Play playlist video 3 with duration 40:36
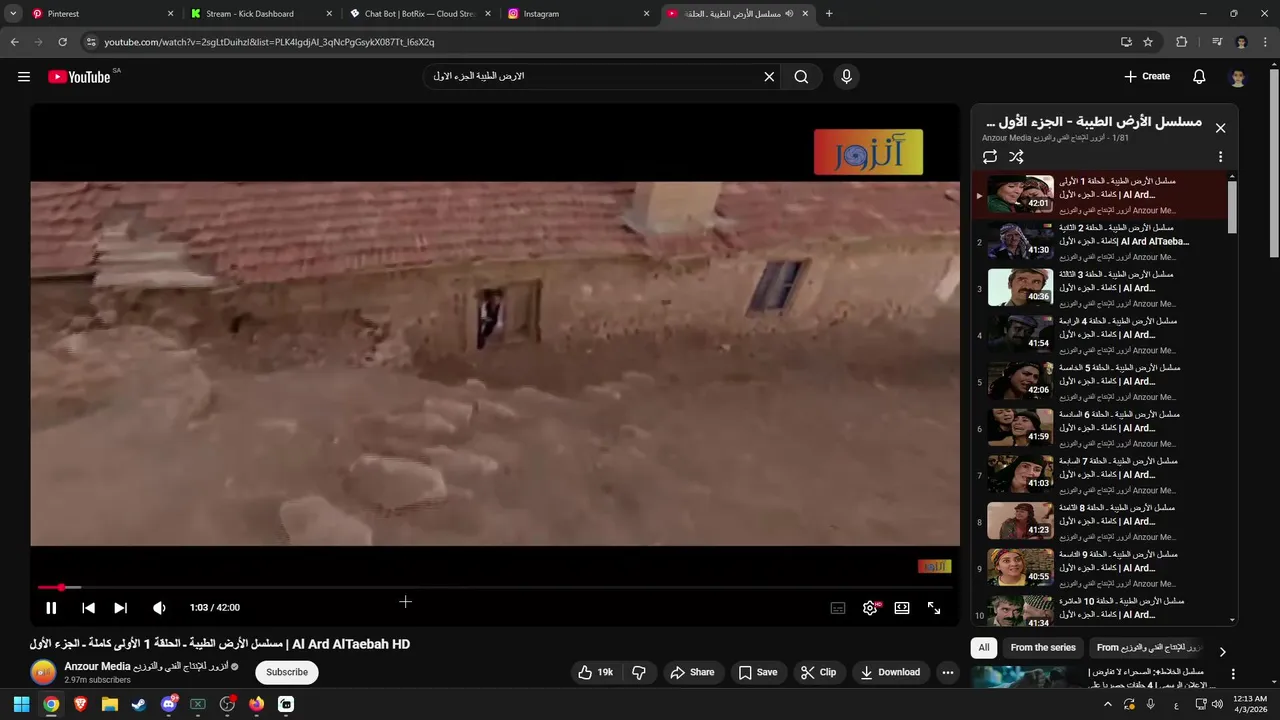 tap(1100, 289)
